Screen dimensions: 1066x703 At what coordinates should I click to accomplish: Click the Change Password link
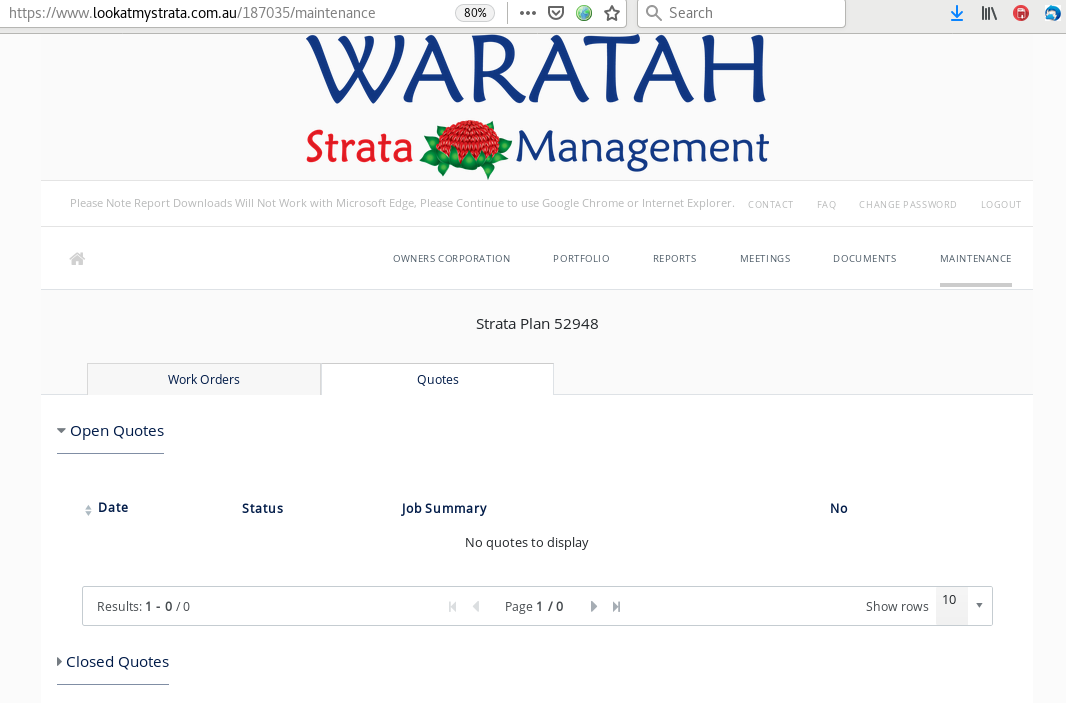click(908, 204)
